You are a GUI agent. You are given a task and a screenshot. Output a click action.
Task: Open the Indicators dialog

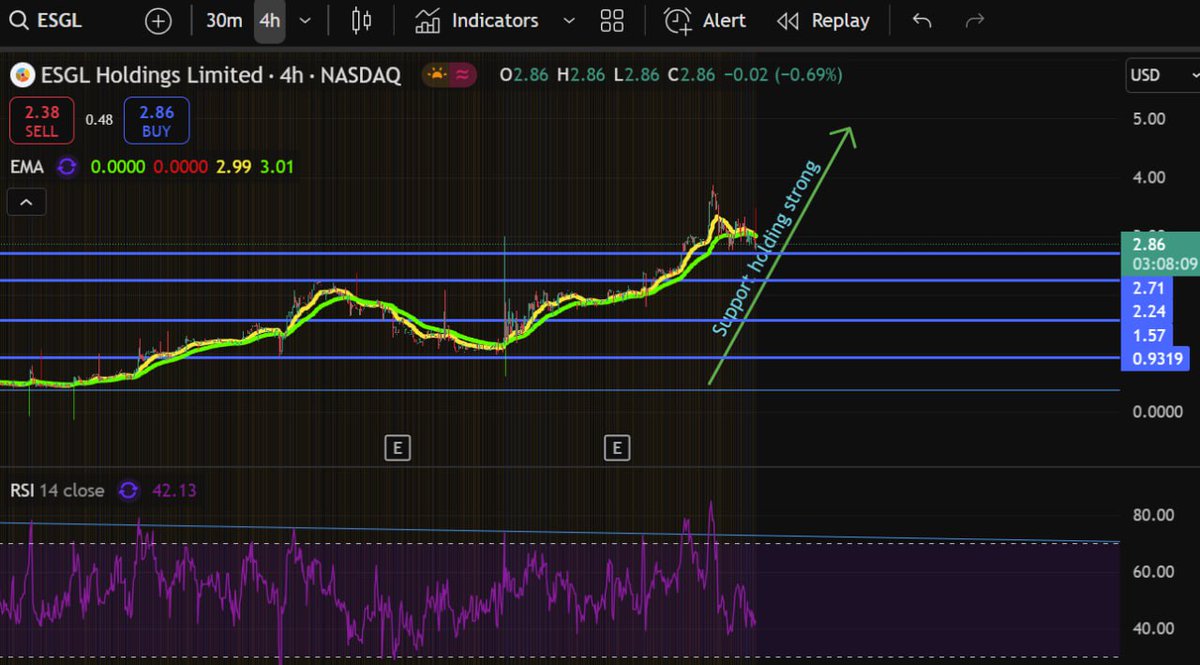pos(477,20)
